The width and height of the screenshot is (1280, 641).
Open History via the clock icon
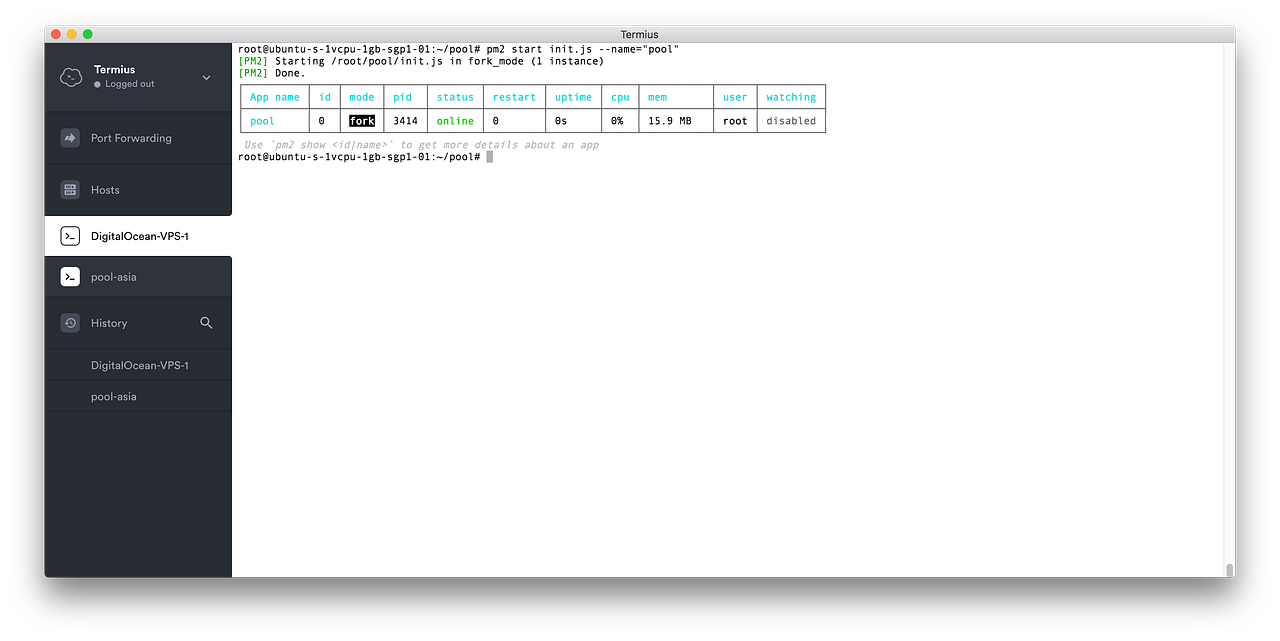[69, 322]
